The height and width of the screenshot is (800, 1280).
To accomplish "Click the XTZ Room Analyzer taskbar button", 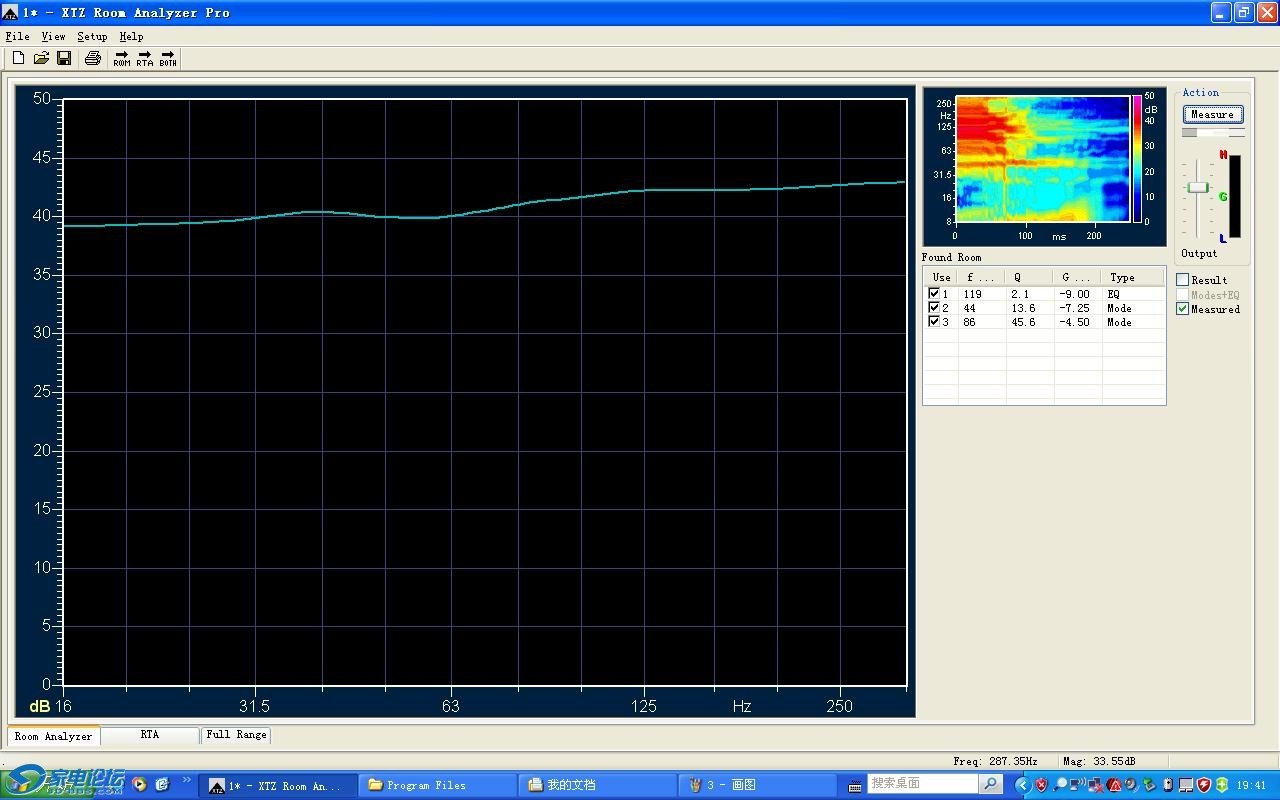I will [x=278, y=785].
